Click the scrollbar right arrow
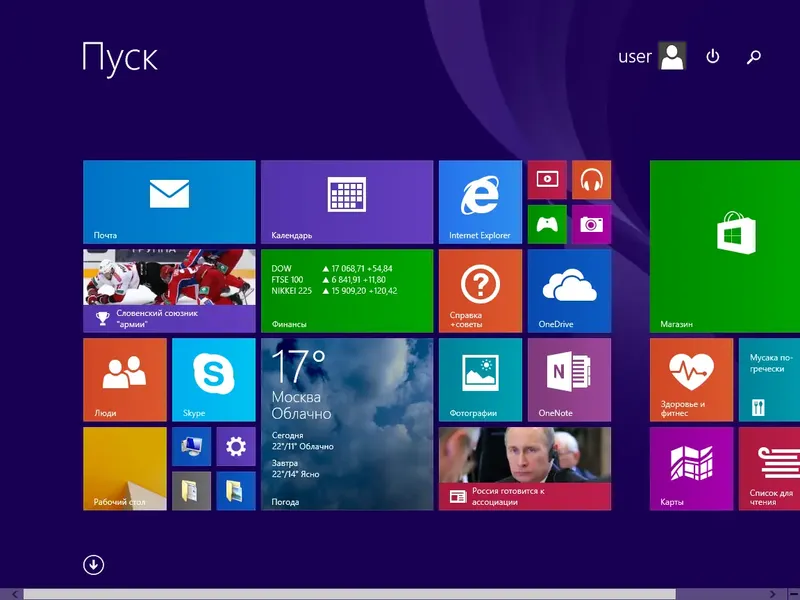This screenshot has width=800, height=600. (x=773, y=594)
